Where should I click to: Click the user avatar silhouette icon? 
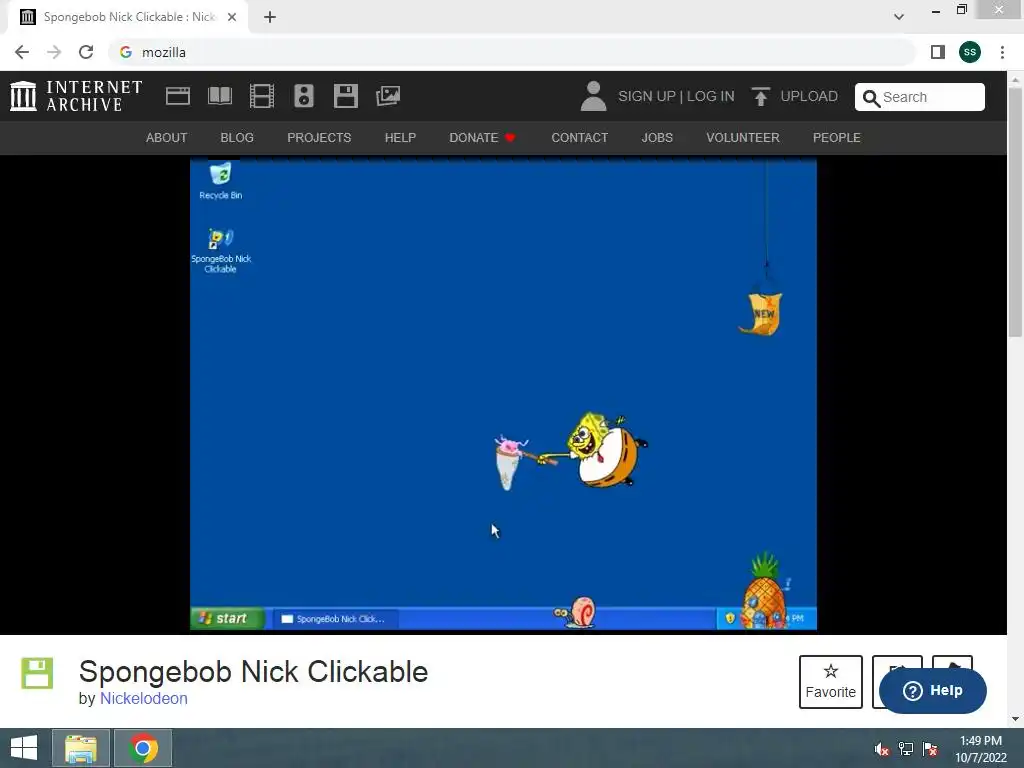click(593, 96)
